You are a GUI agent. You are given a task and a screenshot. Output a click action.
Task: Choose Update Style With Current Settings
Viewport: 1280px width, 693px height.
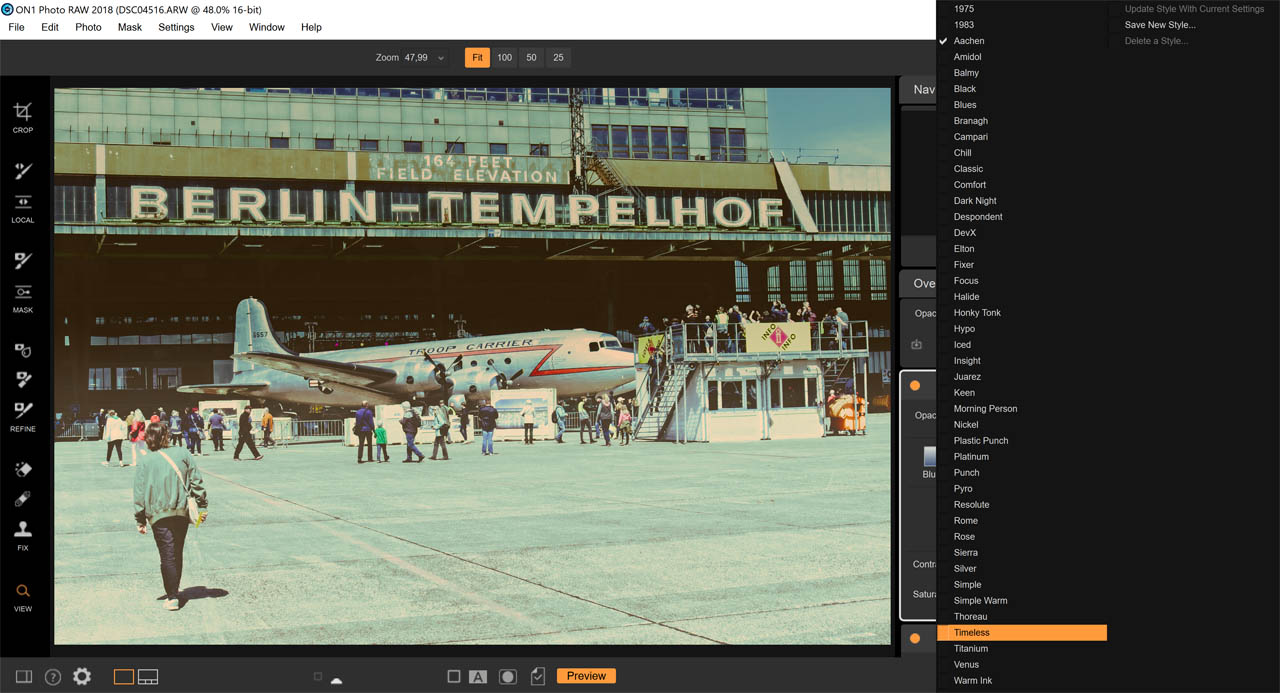tap(1192, 9)
